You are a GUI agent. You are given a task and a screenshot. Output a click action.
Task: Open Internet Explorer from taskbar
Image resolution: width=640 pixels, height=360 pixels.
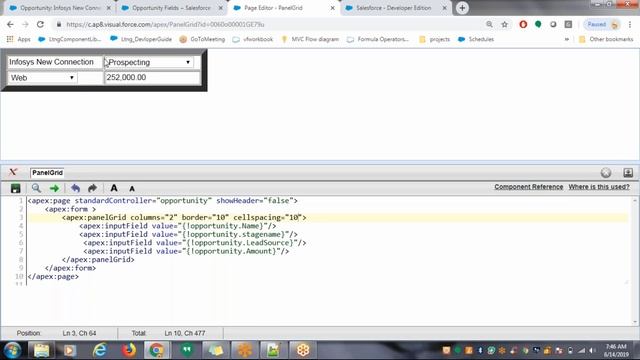point(100,350)
